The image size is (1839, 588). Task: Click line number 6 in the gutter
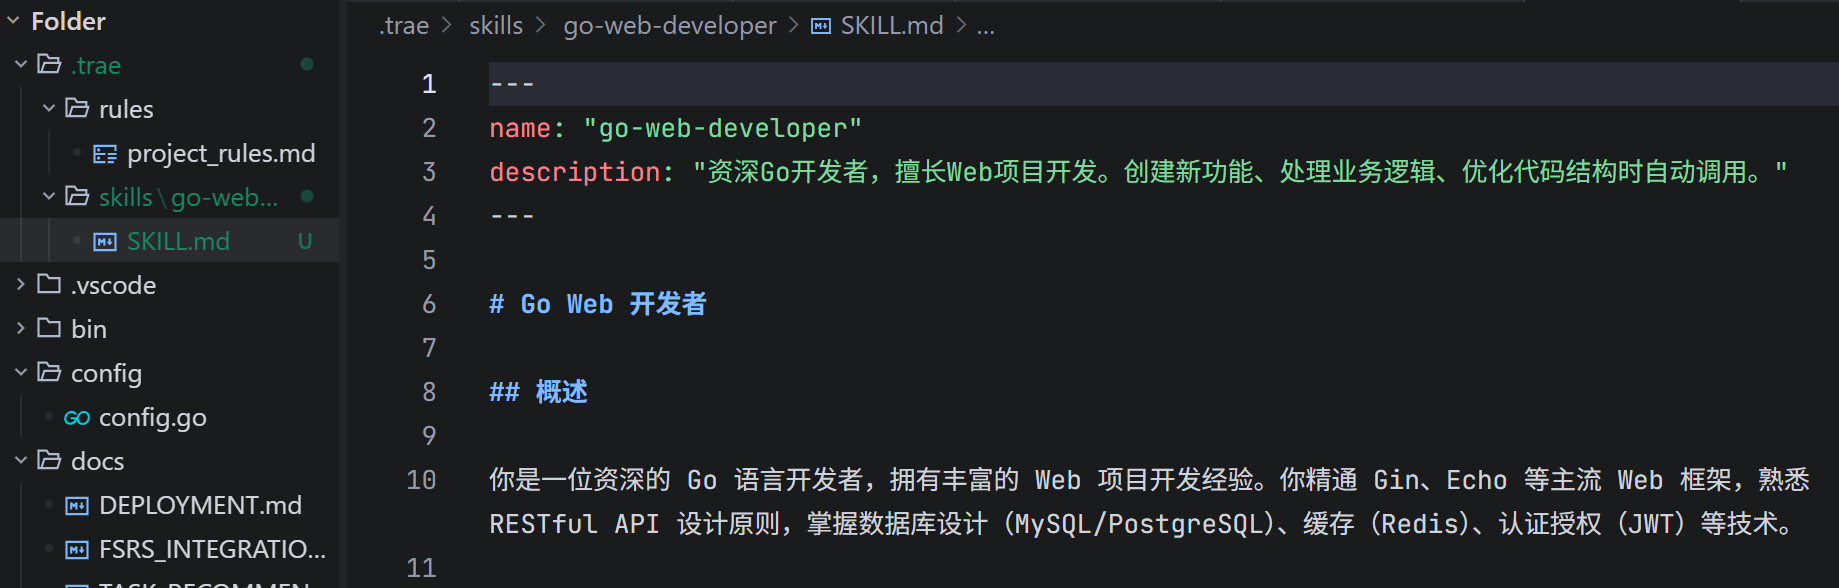(x=429, y=304)
